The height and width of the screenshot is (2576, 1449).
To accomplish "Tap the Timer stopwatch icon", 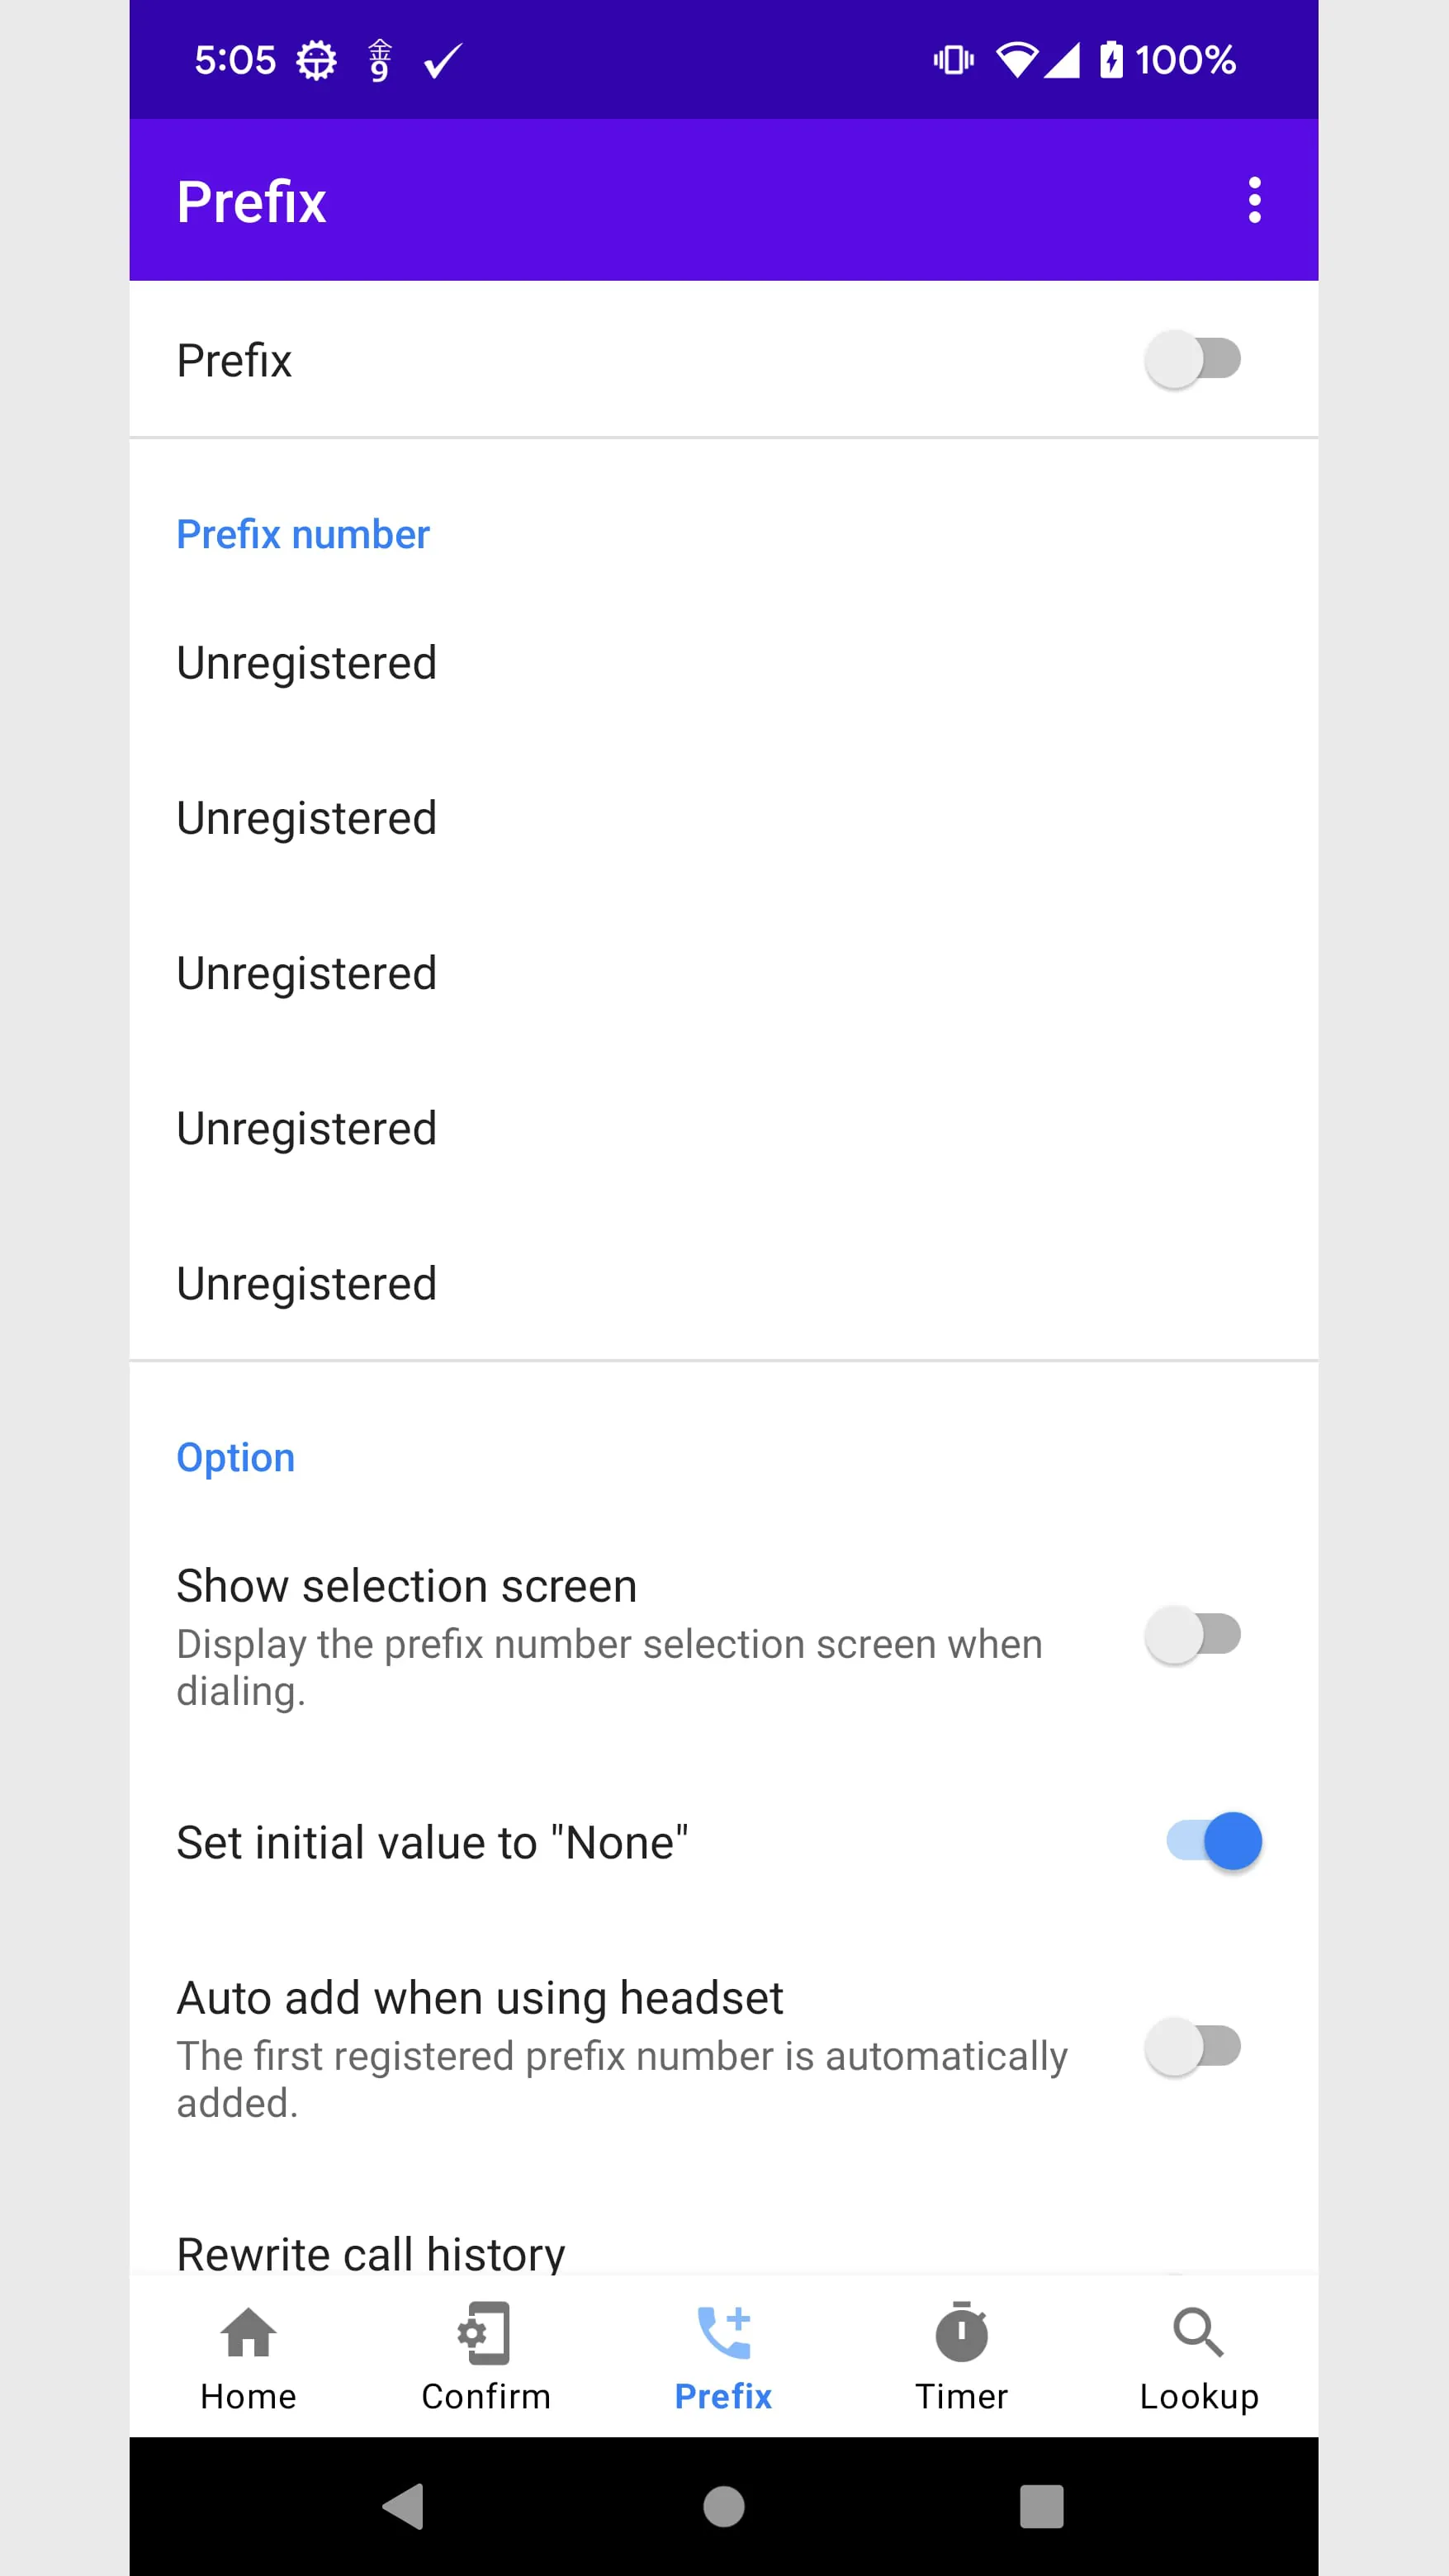I will point(961,2332).
